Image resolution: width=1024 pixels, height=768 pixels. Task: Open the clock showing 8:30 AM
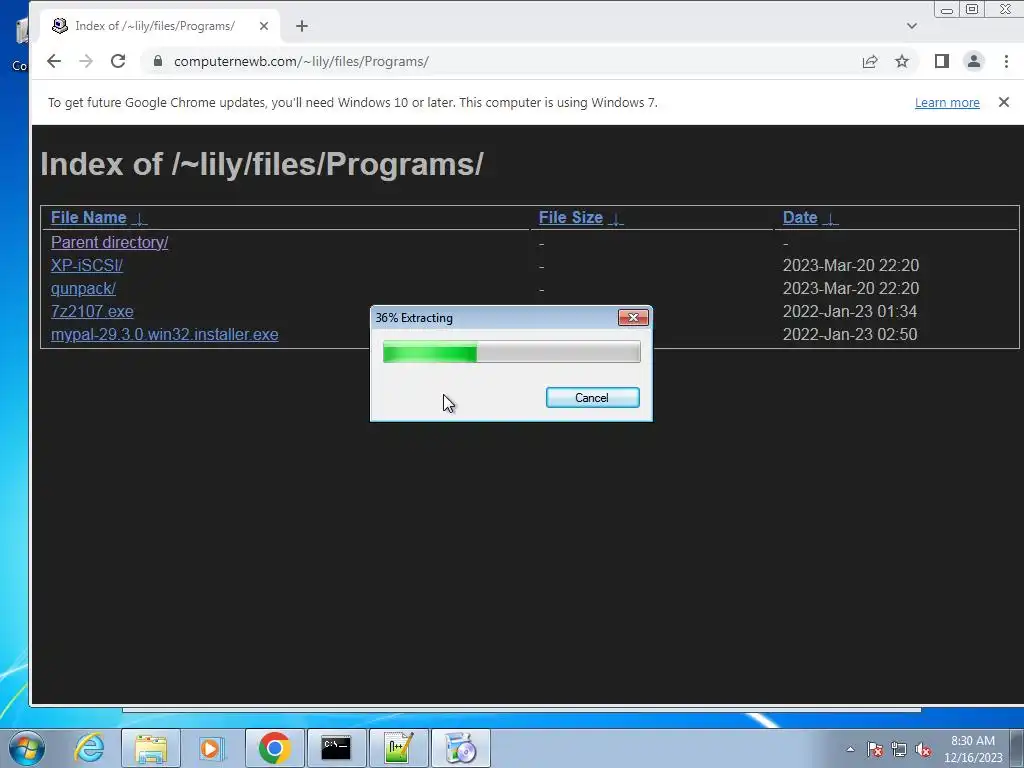973,749
